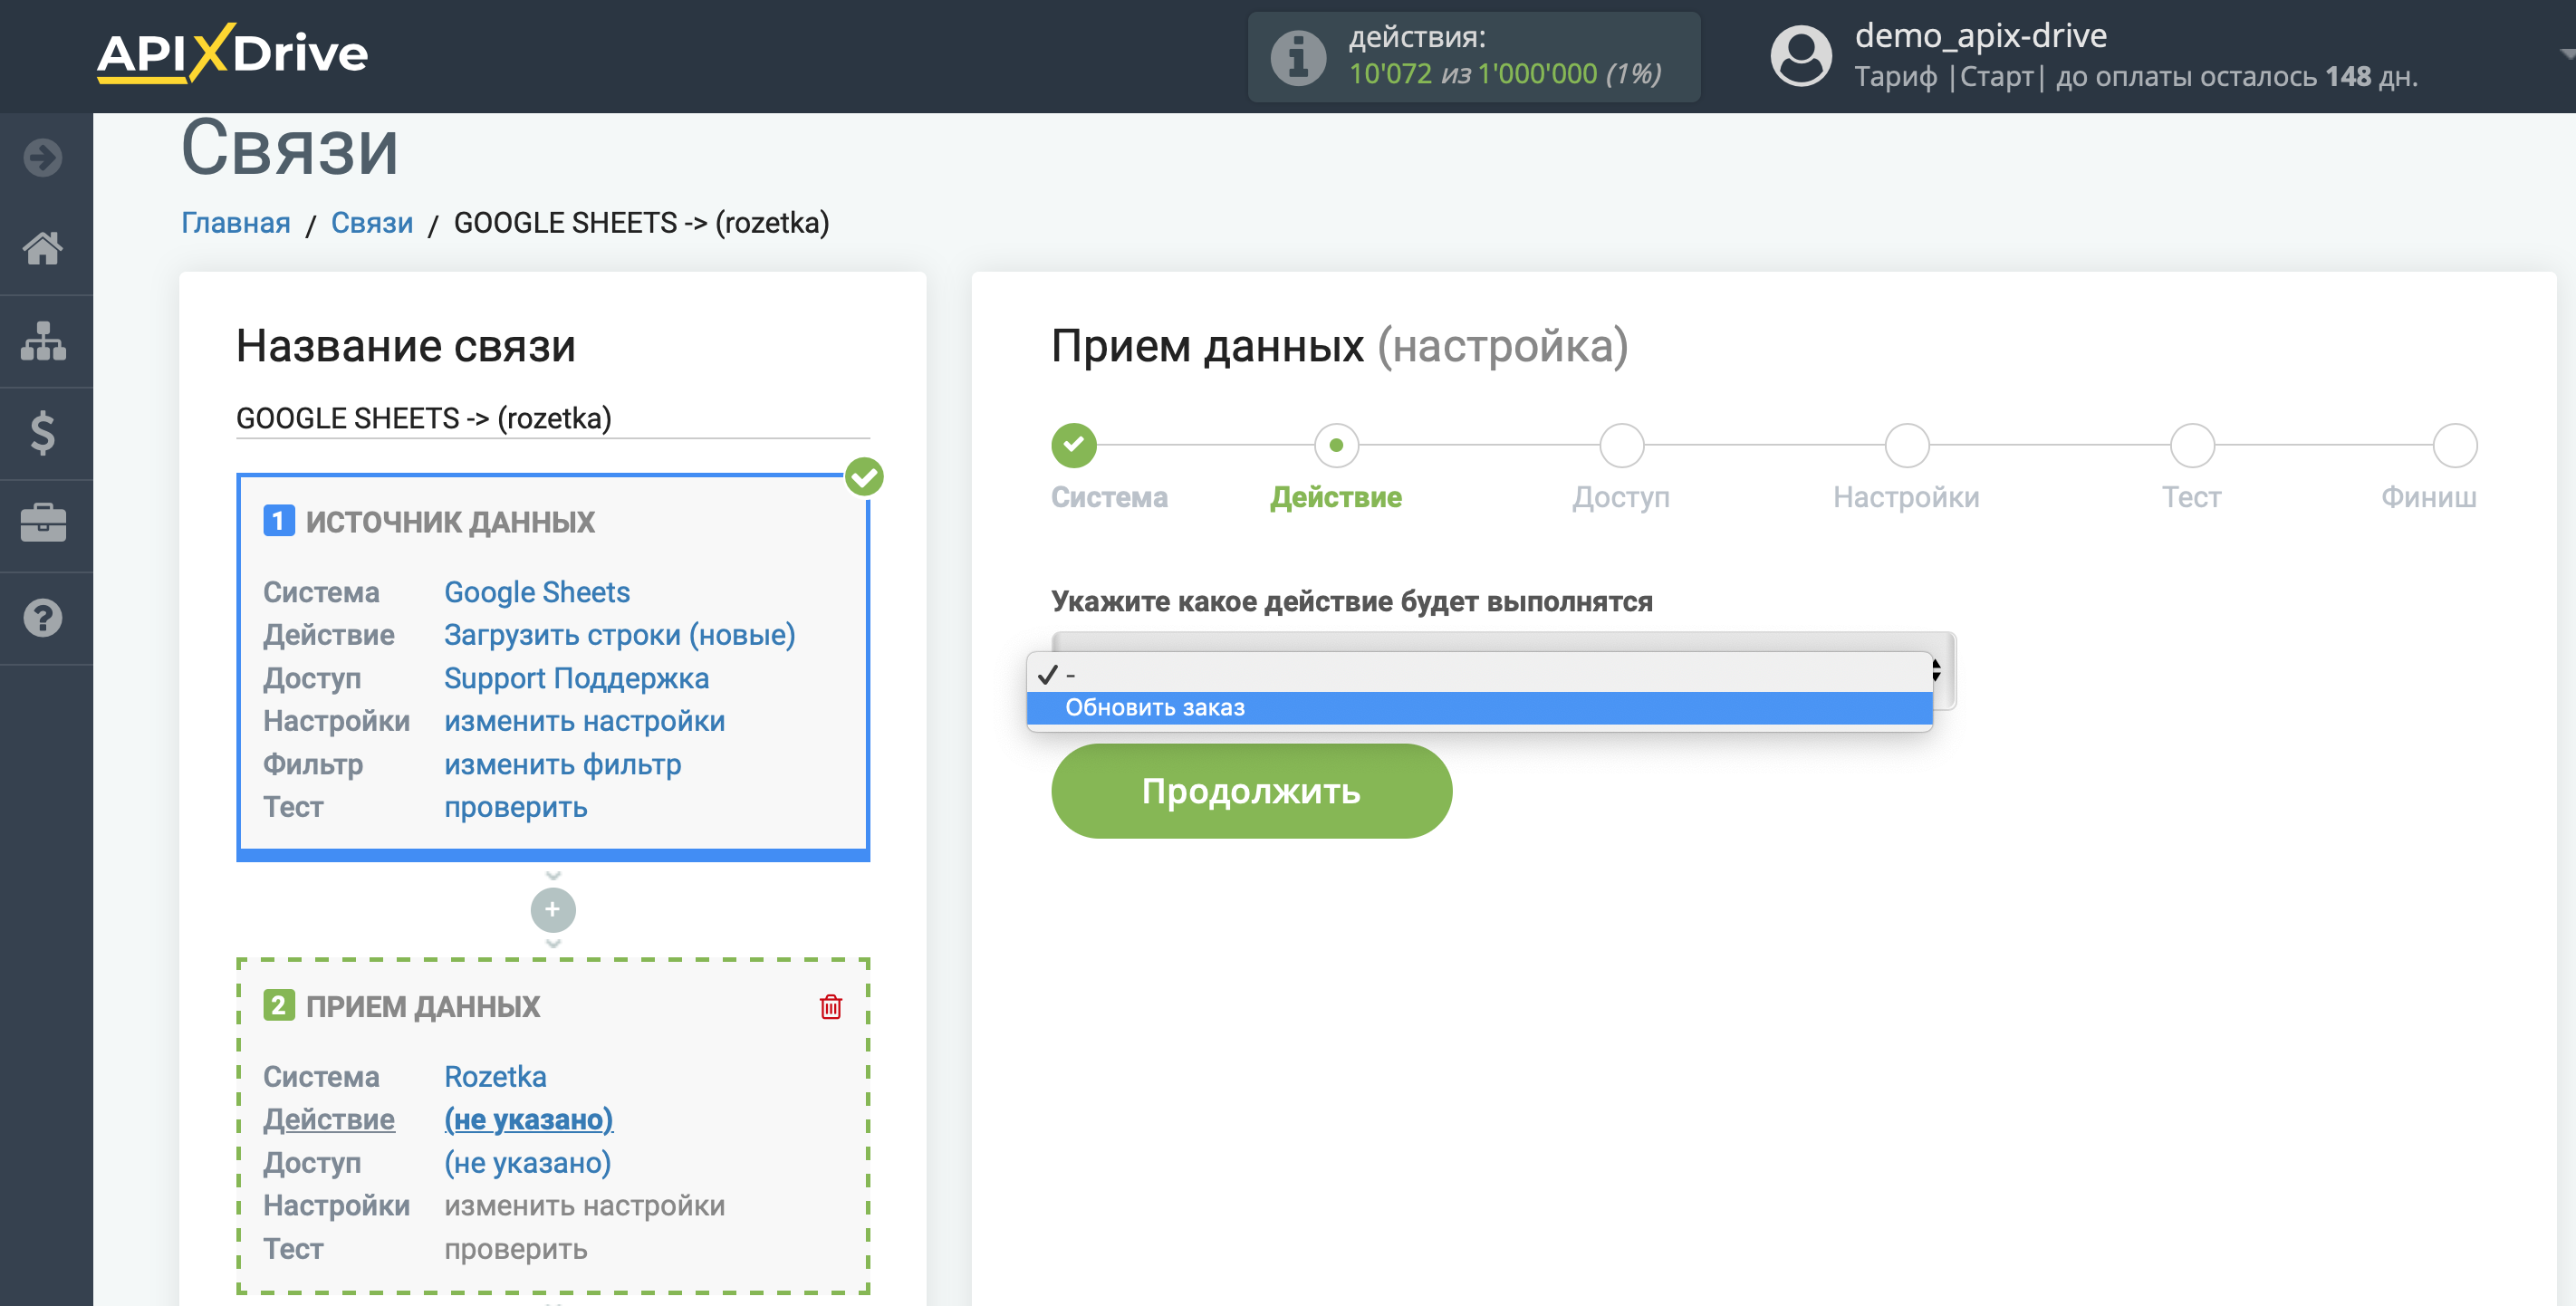Viewport: 2576px width, 1306px height.
Task: Open the home icon in the sidebar
Action: [x=43, y=248]
